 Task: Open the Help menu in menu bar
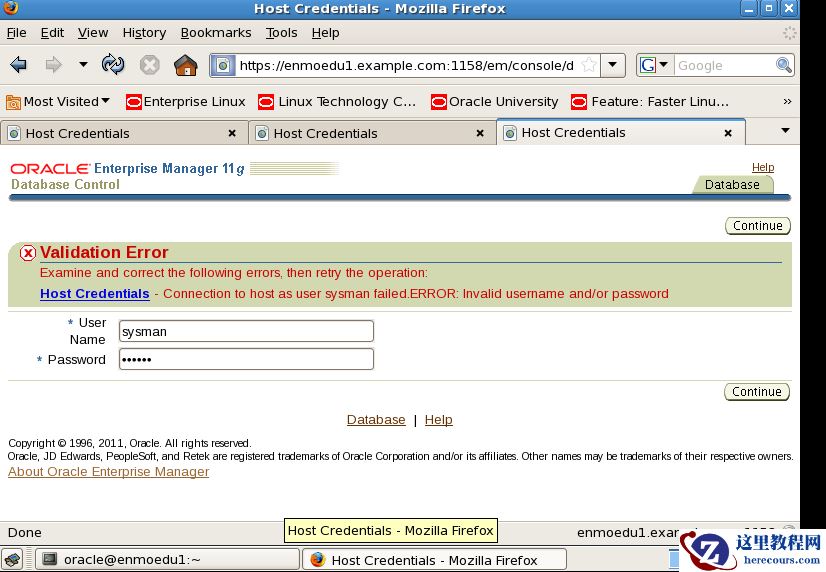325,33
